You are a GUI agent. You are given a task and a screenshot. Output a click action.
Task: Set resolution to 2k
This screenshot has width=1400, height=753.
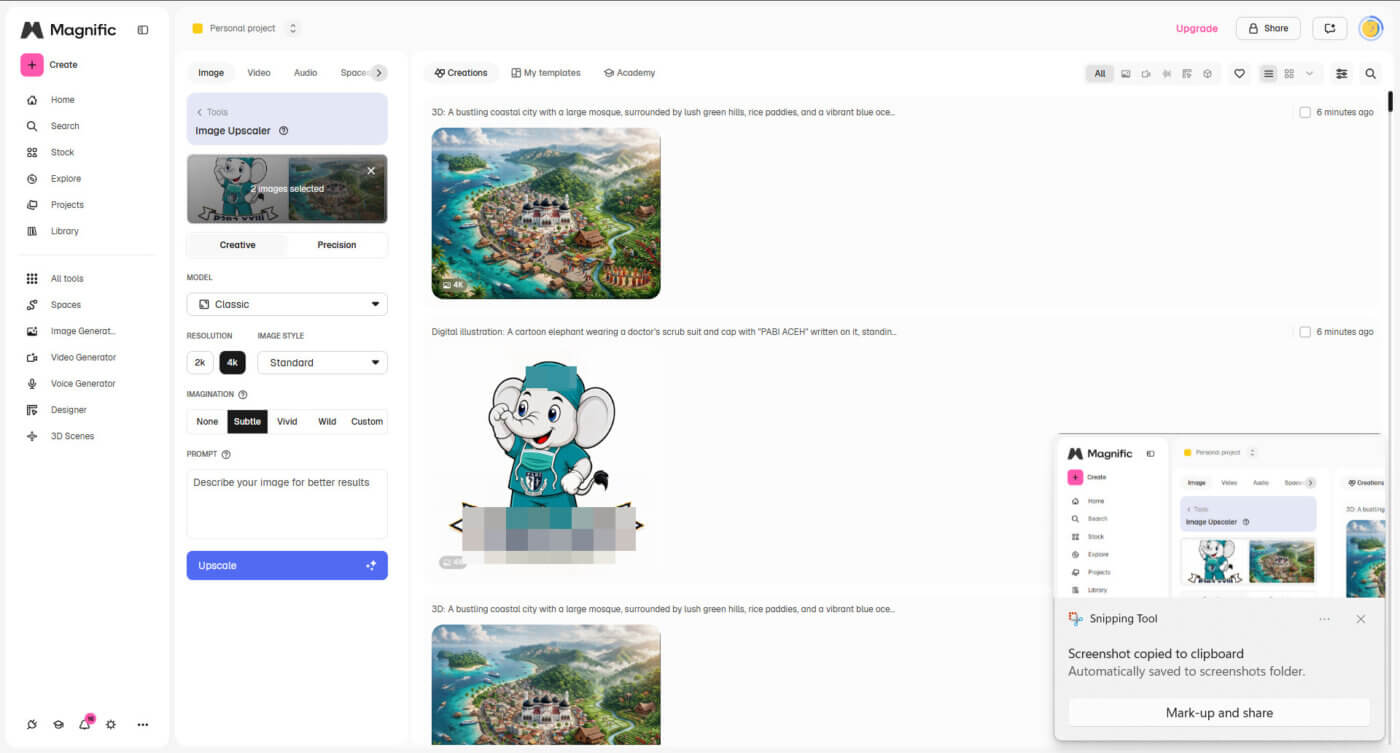[200, 362]
